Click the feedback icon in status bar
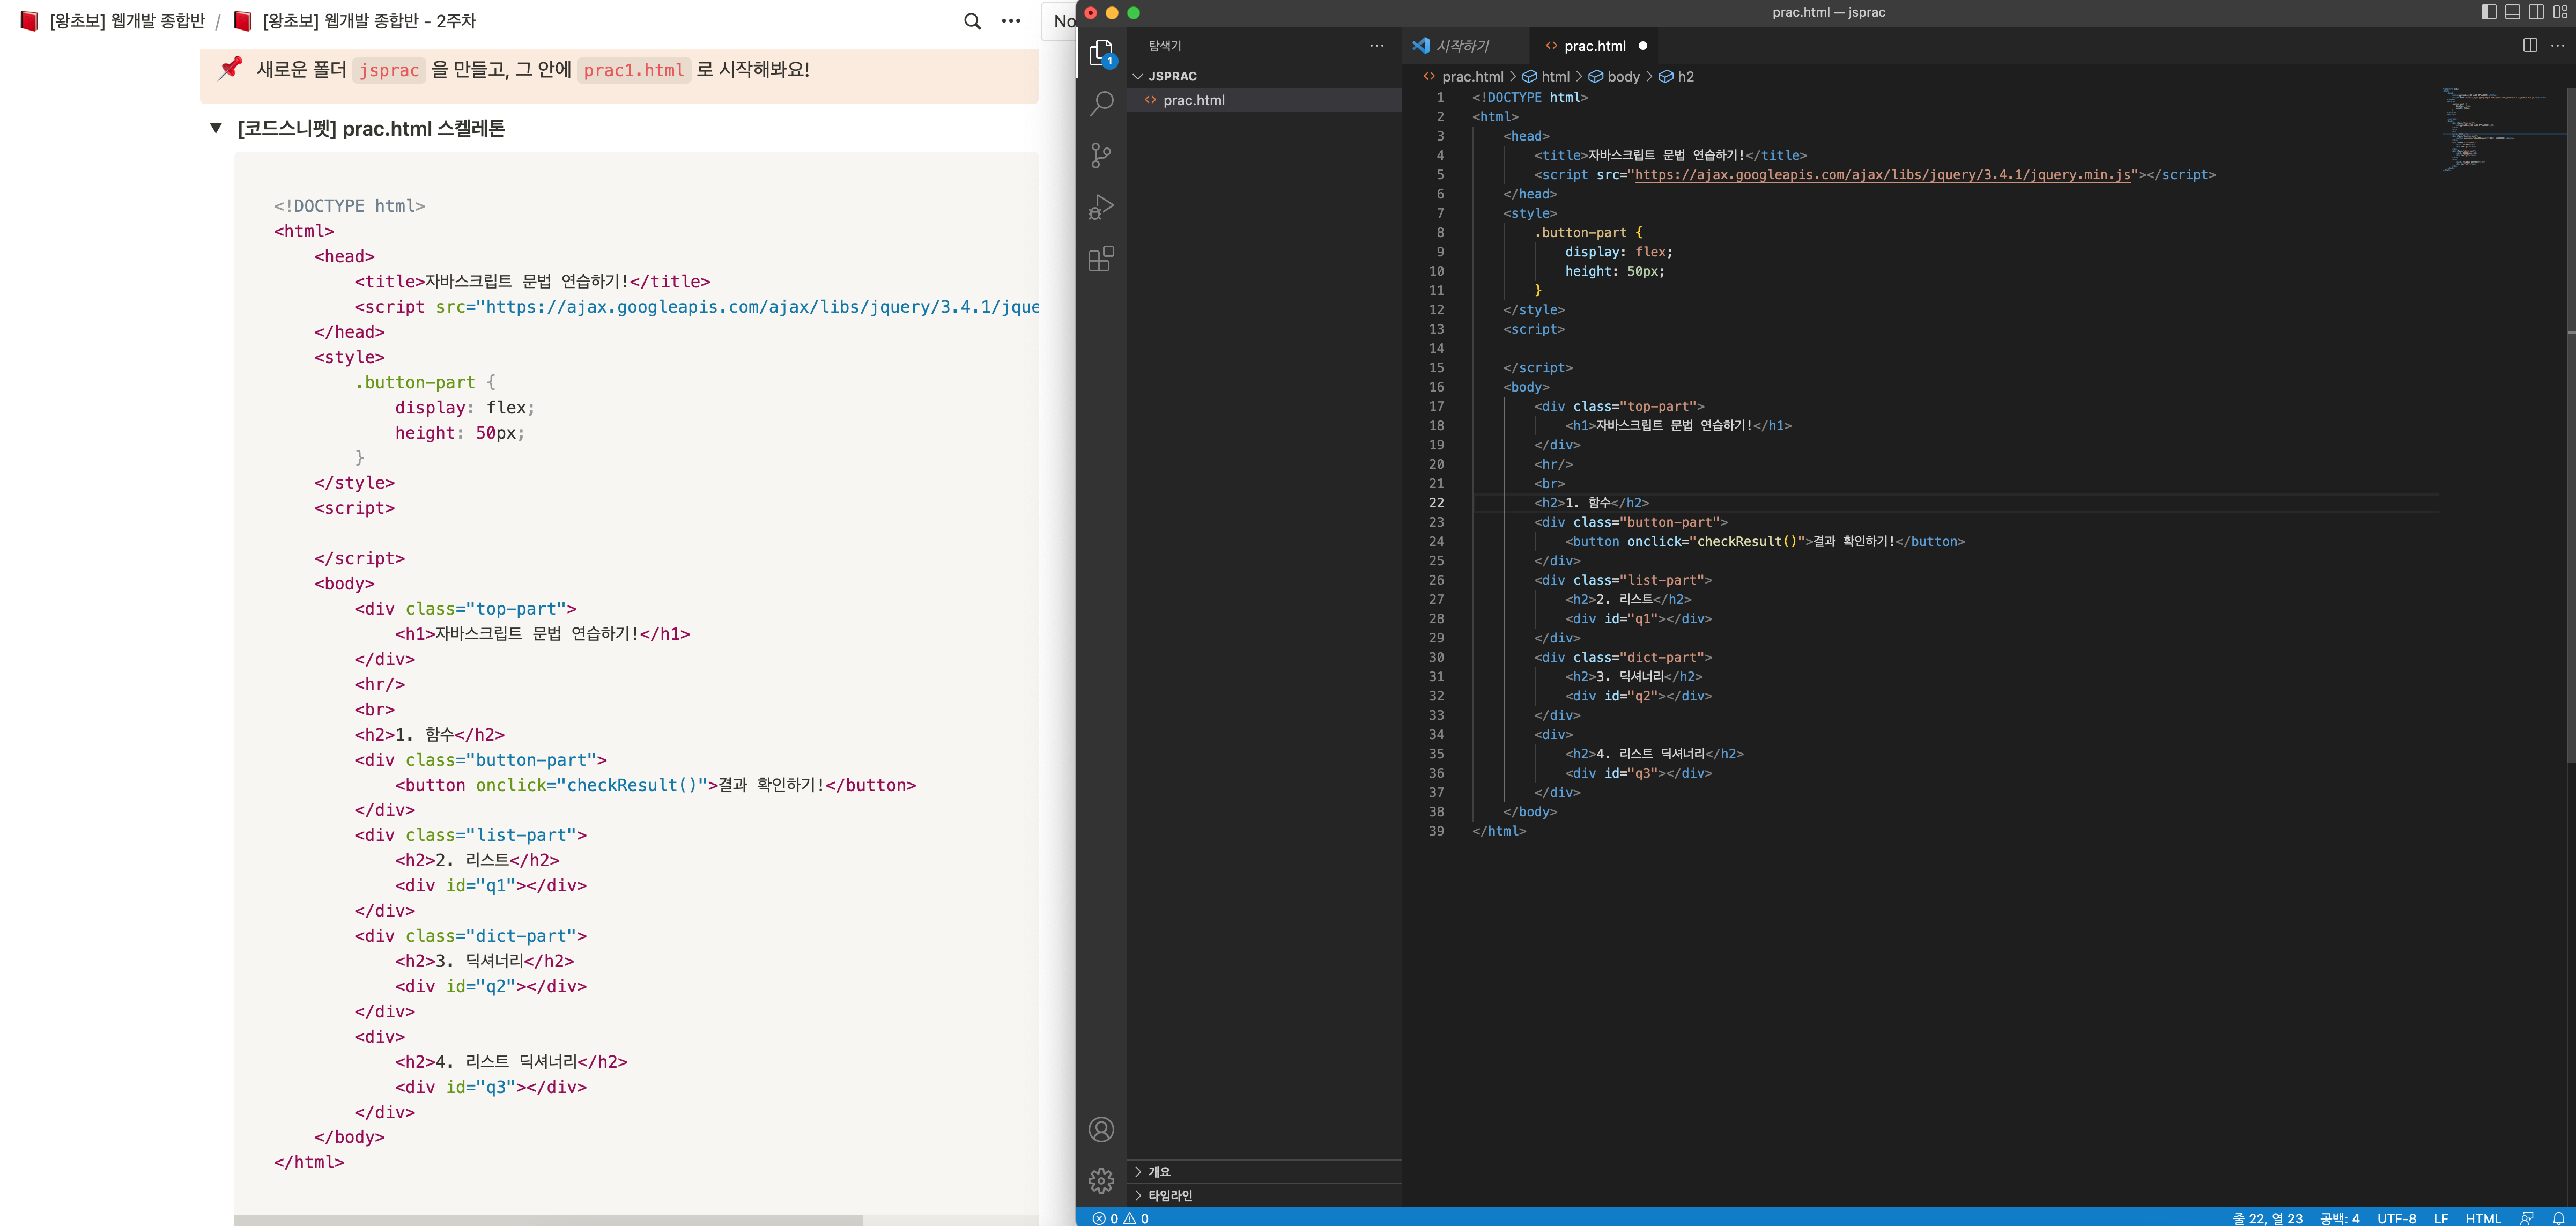The height and width of the screenshot is (1226, 2576). point(2527,1218)
